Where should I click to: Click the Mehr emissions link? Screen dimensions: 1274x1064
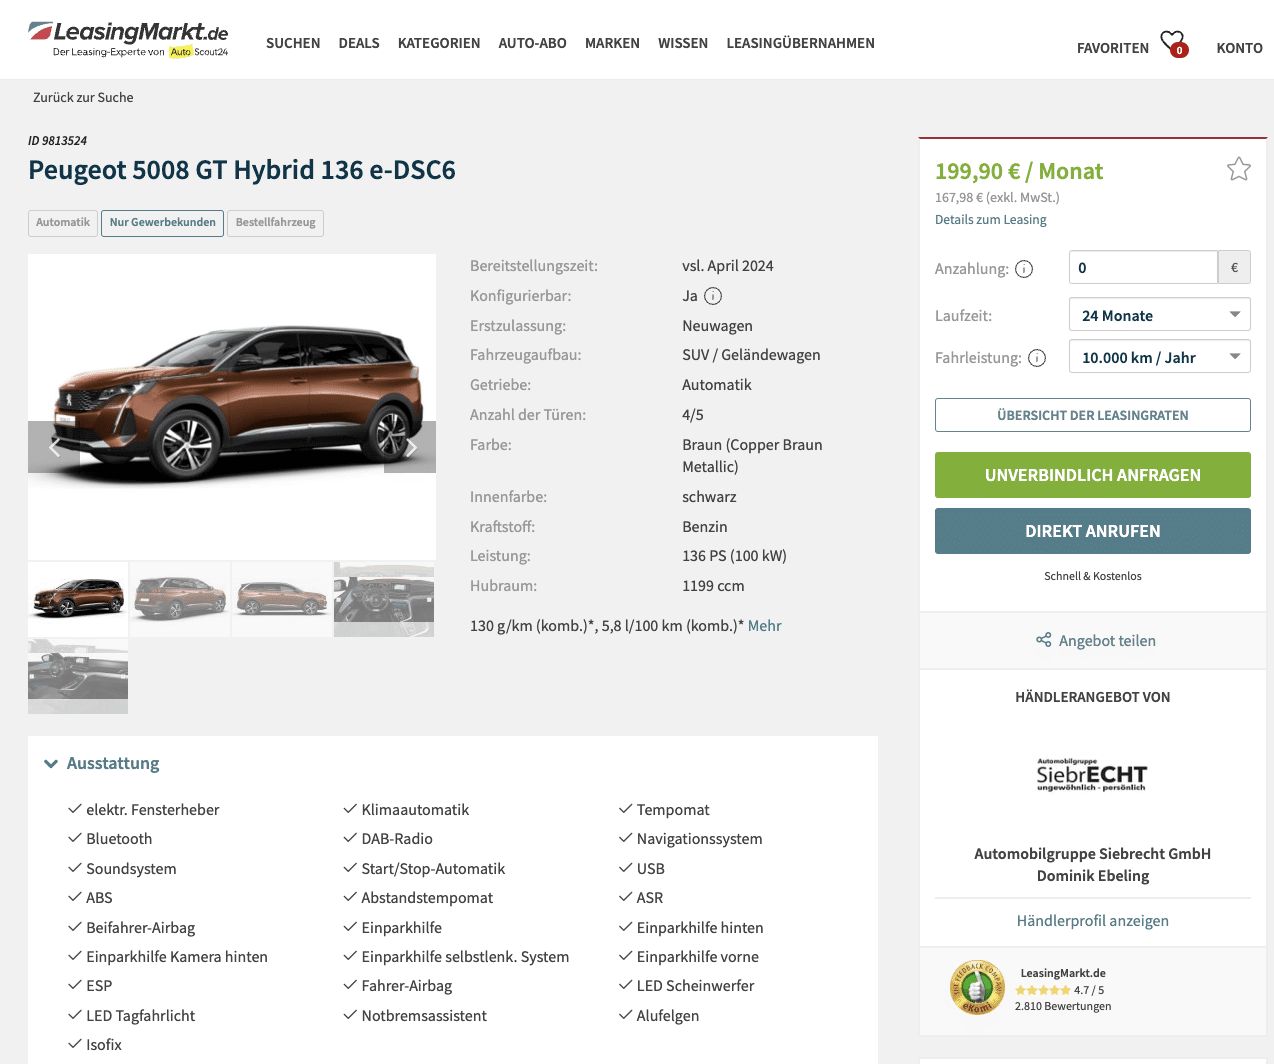pyautogui.click(x=765, y=626)
